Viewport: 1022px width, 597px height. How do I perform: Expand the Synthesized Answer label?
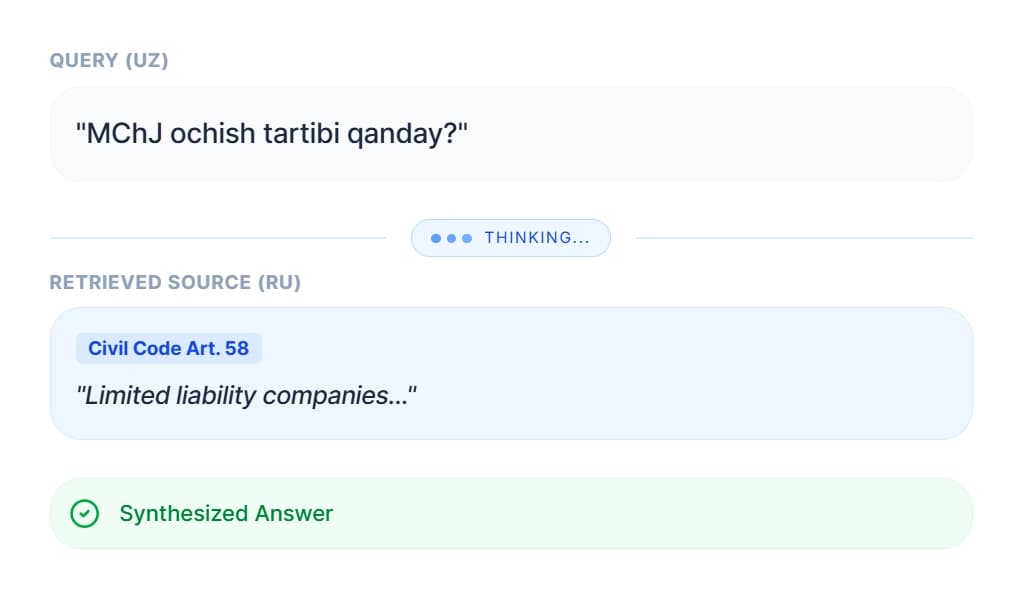(226, 514)
